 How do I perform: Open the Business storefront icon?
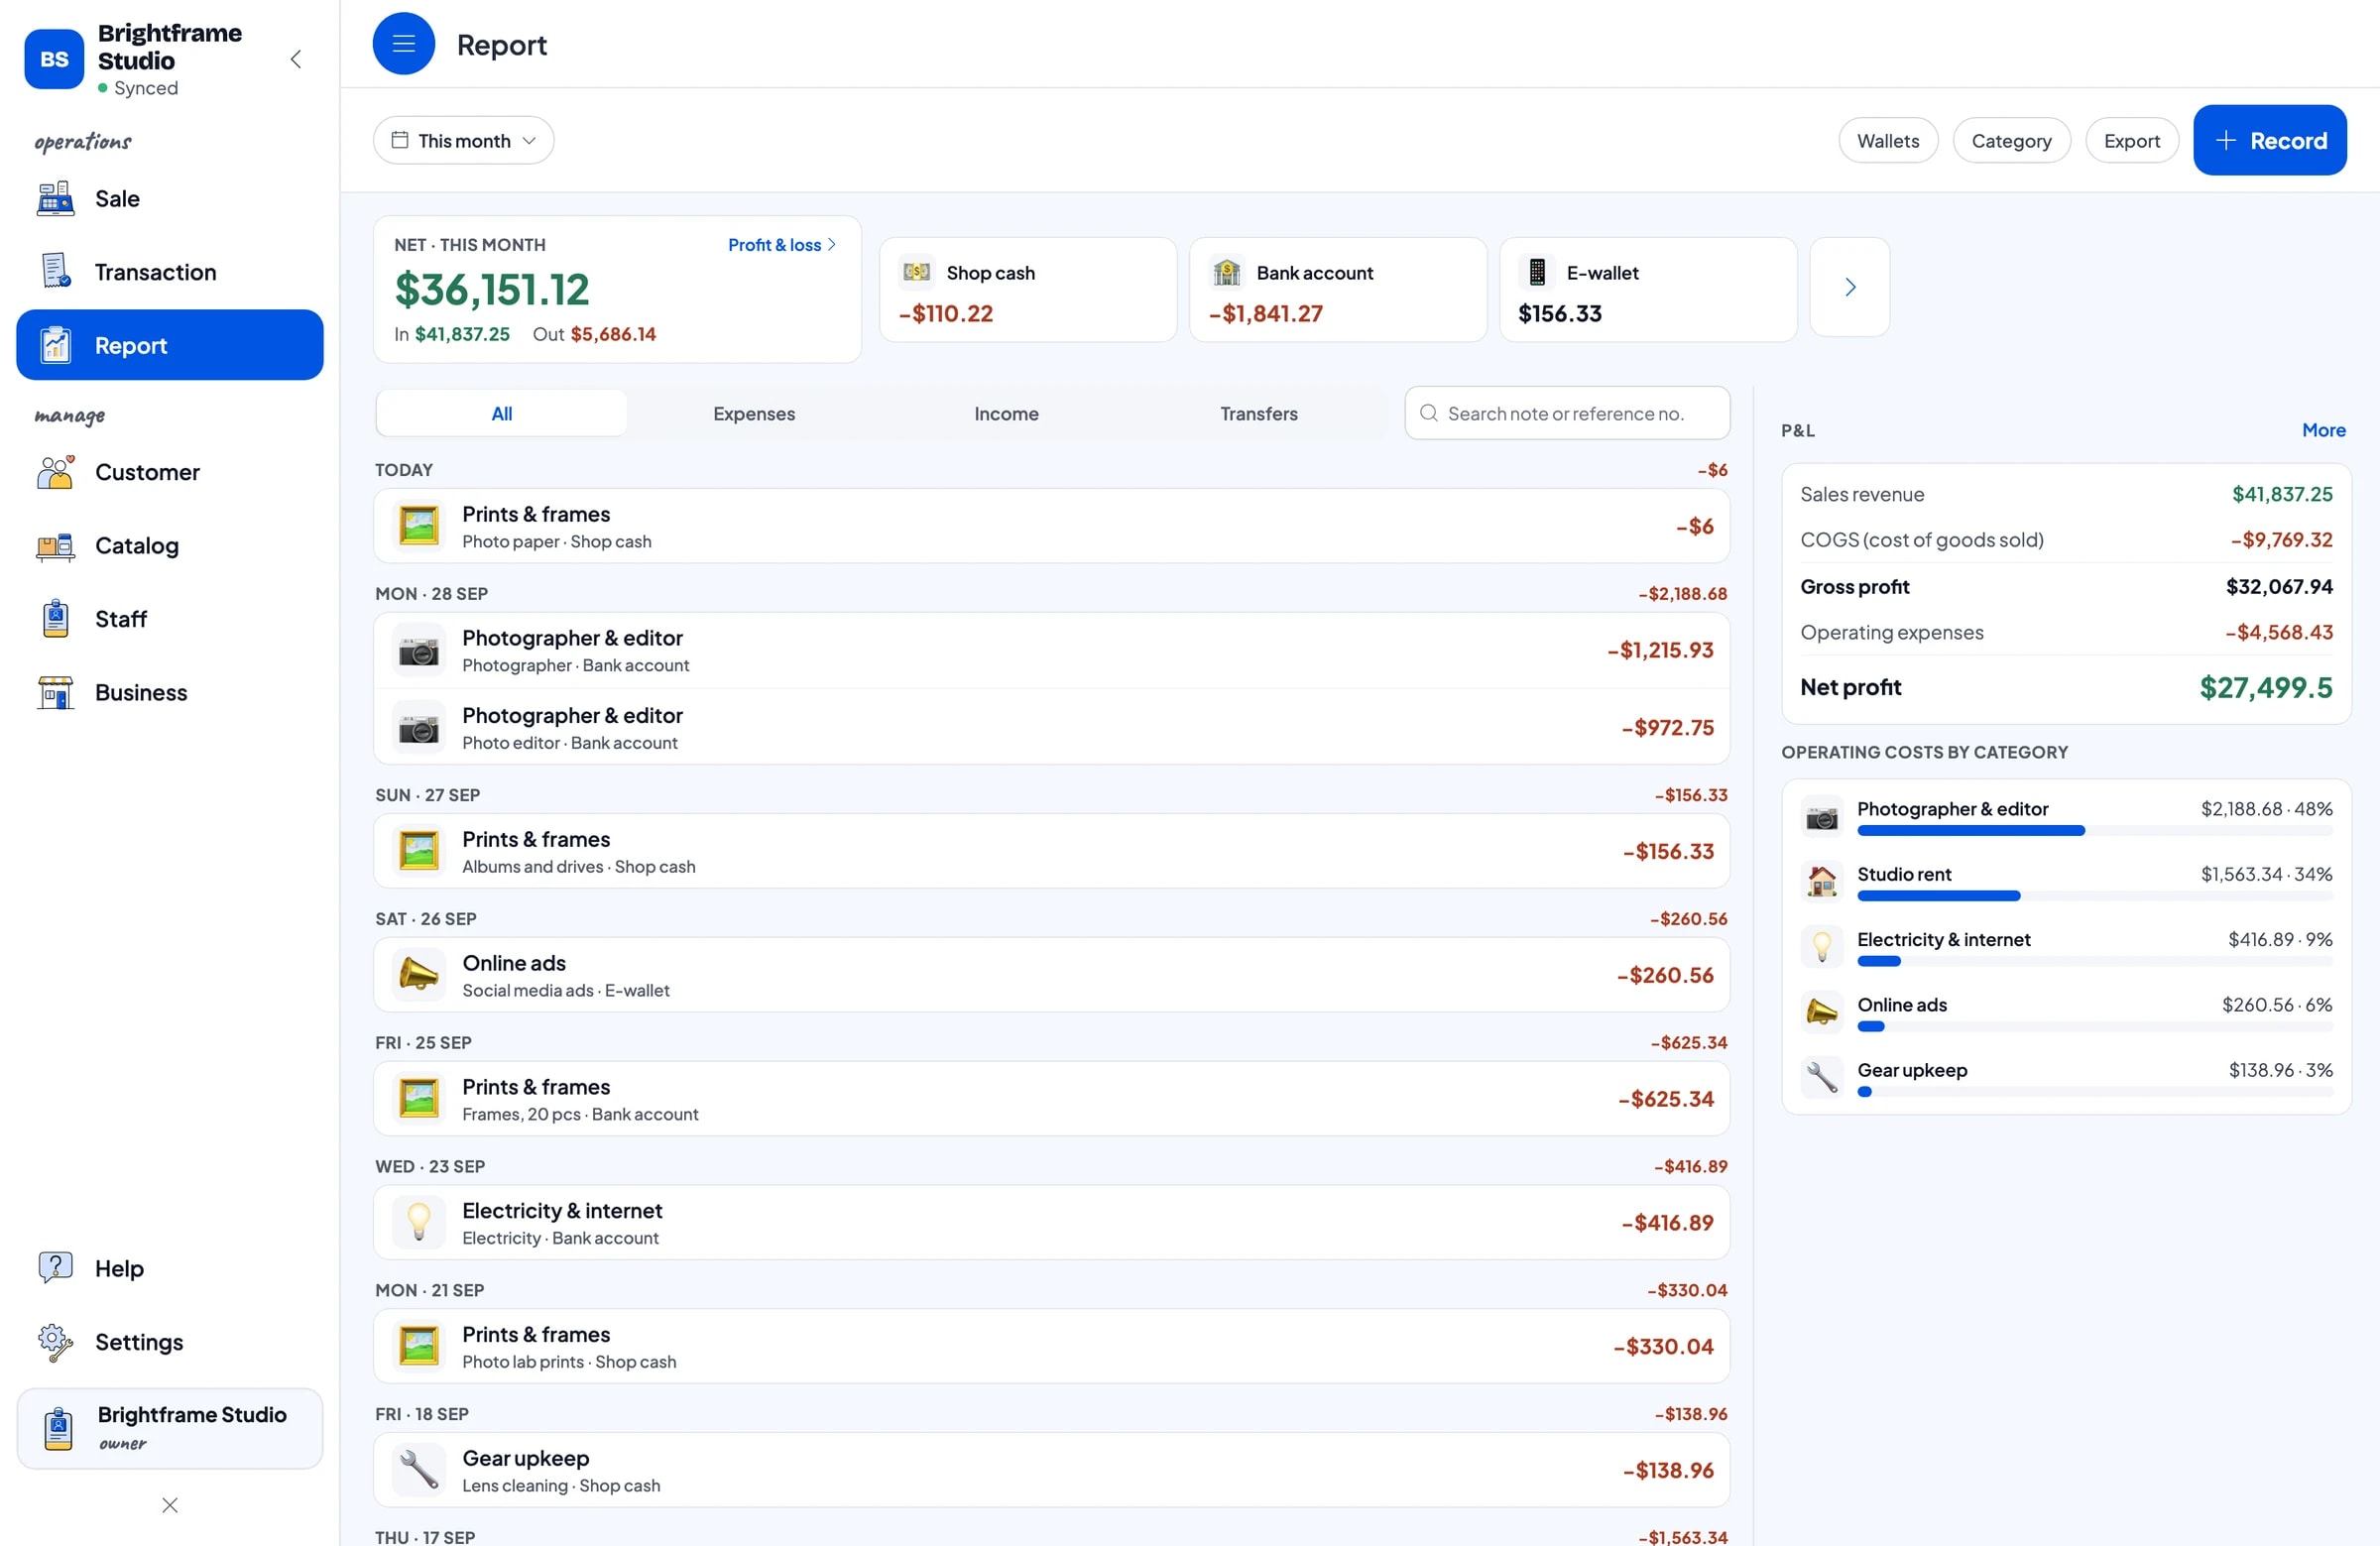click(55, 692)
